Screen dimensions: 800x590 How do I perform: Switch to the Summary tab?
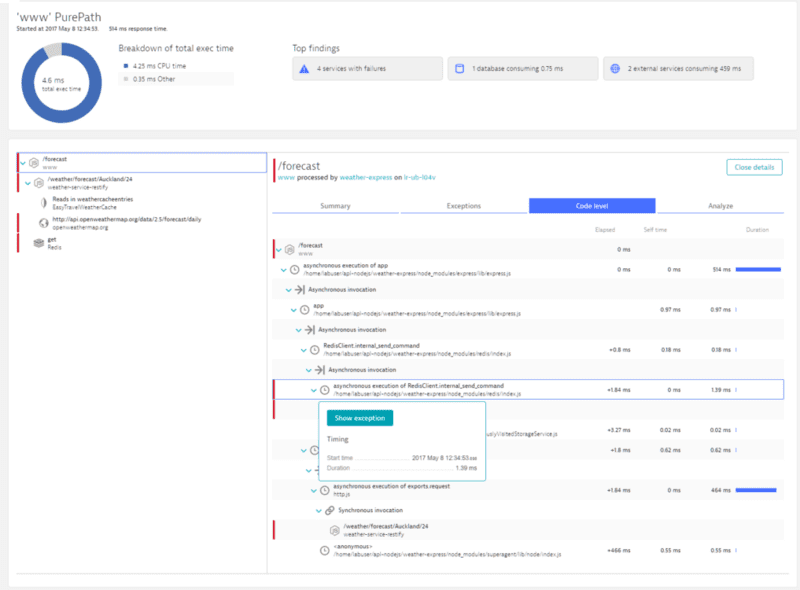(335, 206)
